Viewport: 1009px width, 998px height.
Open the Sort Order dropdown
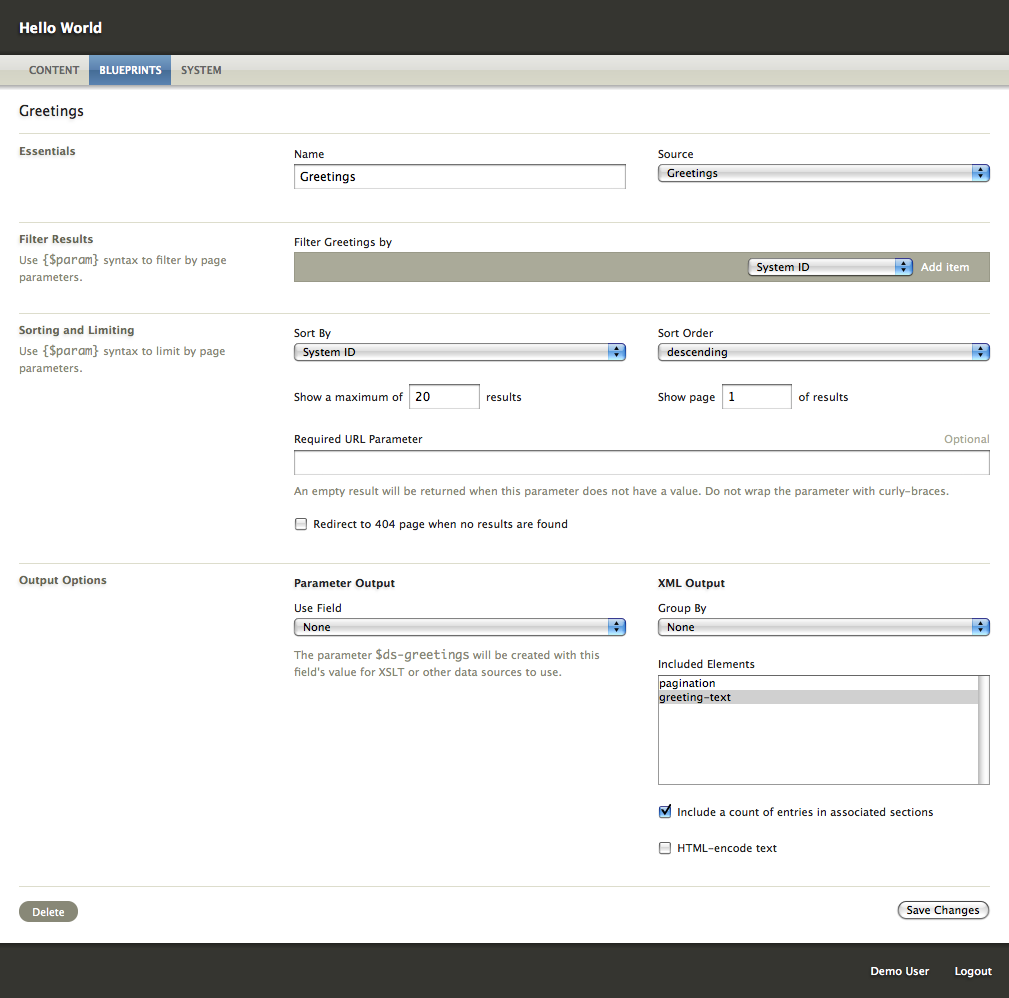[823, 352]
